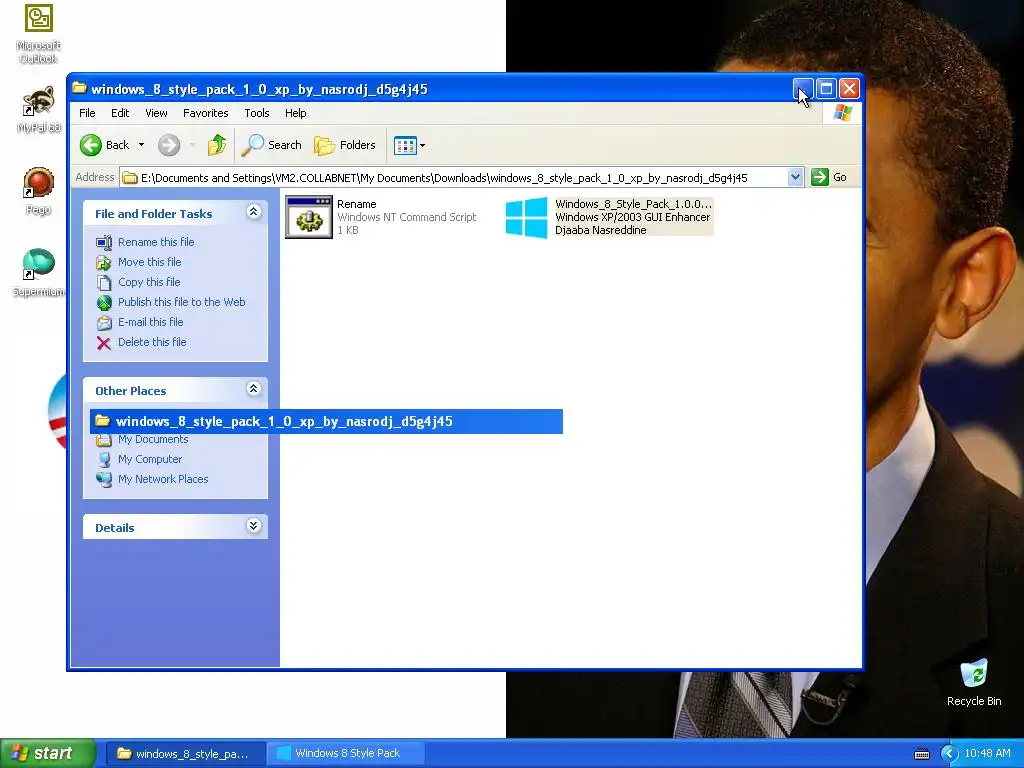Click the Windows_8_Style_Pack_1.0.0 file name

click(633, 204)
